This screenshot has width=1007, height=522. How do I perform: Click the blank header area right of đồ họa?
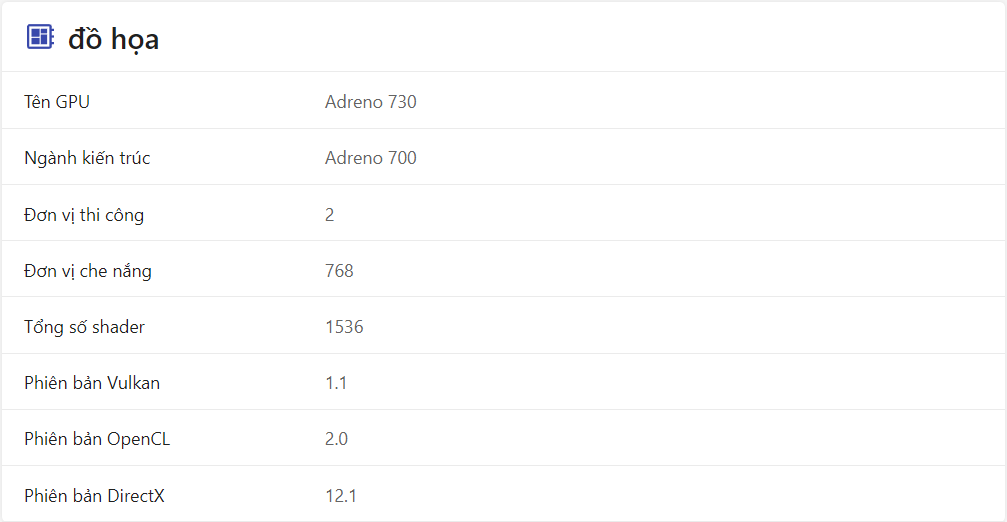(580, 38)
